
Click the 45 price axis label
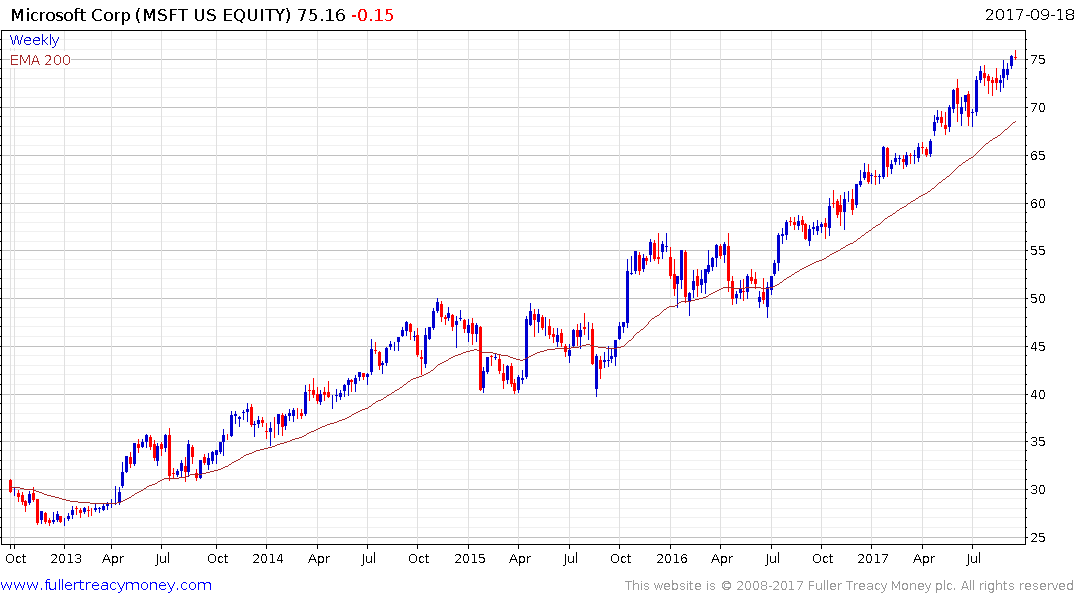1037,347
